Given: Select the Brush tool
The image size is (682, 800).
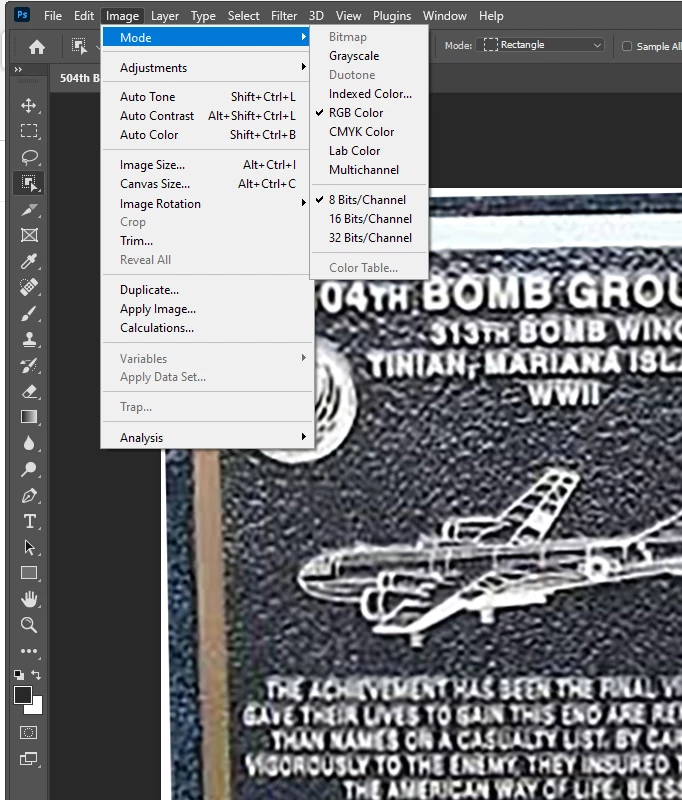Looking at the screenshot, I should click(29, 313).
